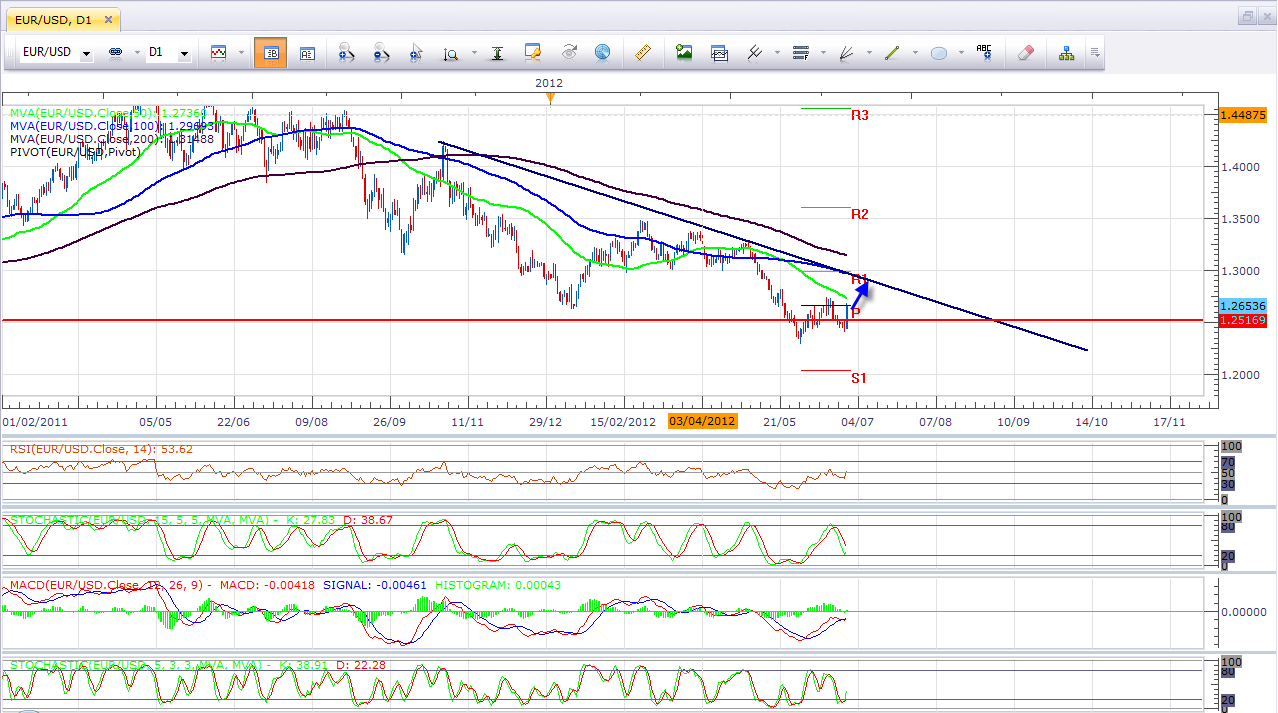1278x713 pixels.
Task: Click the link charts chain icon
Action: click(x=114, y=52)
